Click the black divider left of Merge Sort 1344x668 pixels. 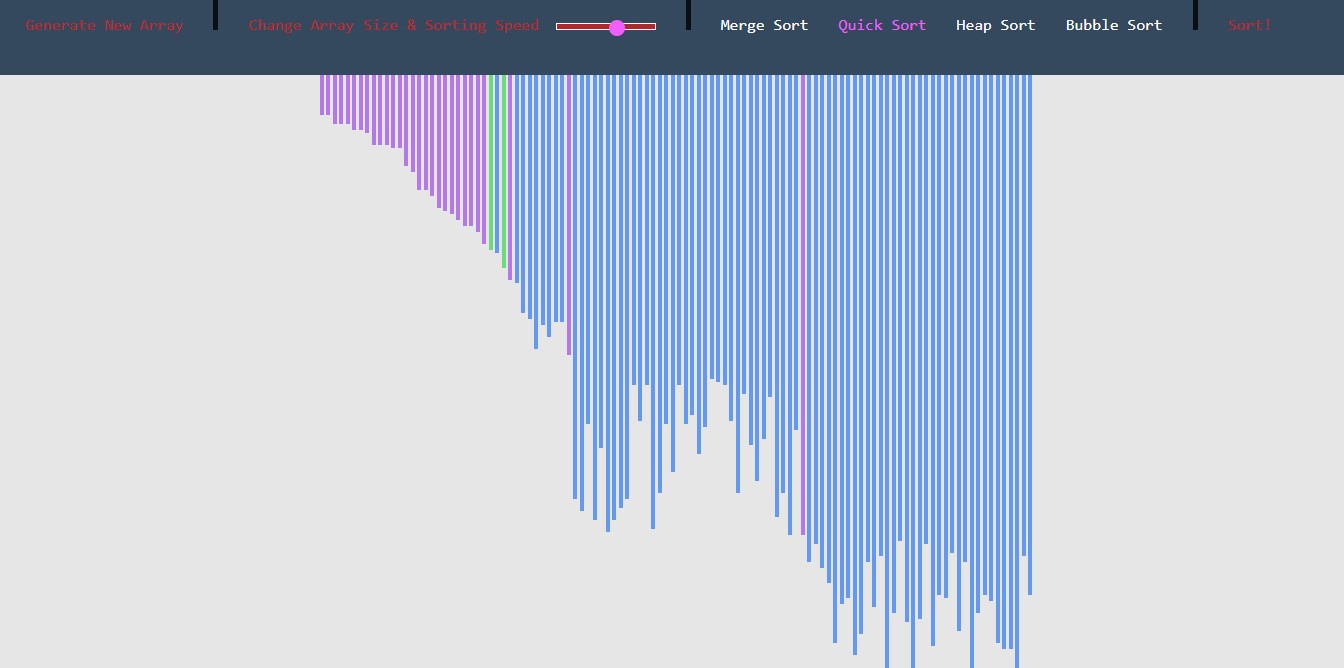(x=688, y=14)
